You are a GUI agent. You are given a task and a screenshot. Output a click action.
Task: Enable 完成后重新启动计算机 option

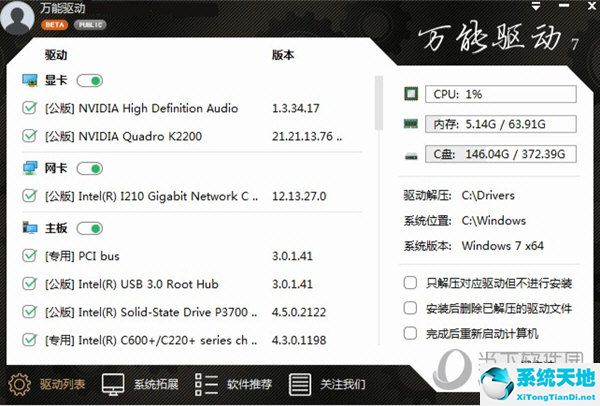(x=410, y=333)
